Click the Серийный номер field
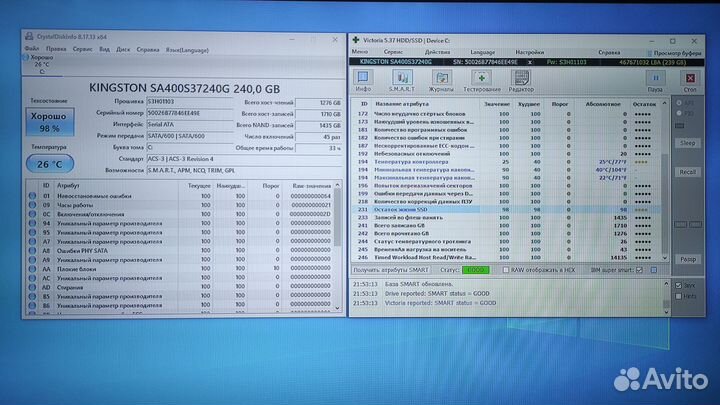The width and height of the screenshot is (720, 405). pos(189,113)
